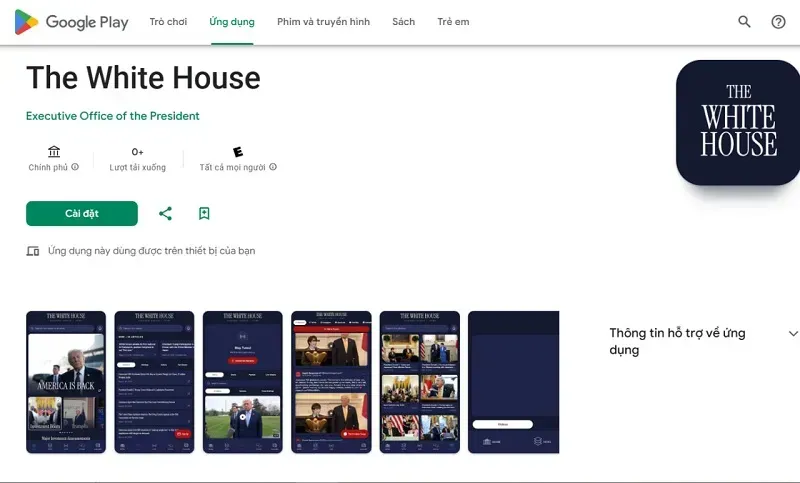Click the E content rating icon
The height and width of the screenshot is (483, 800).
(x=238, y=151)
